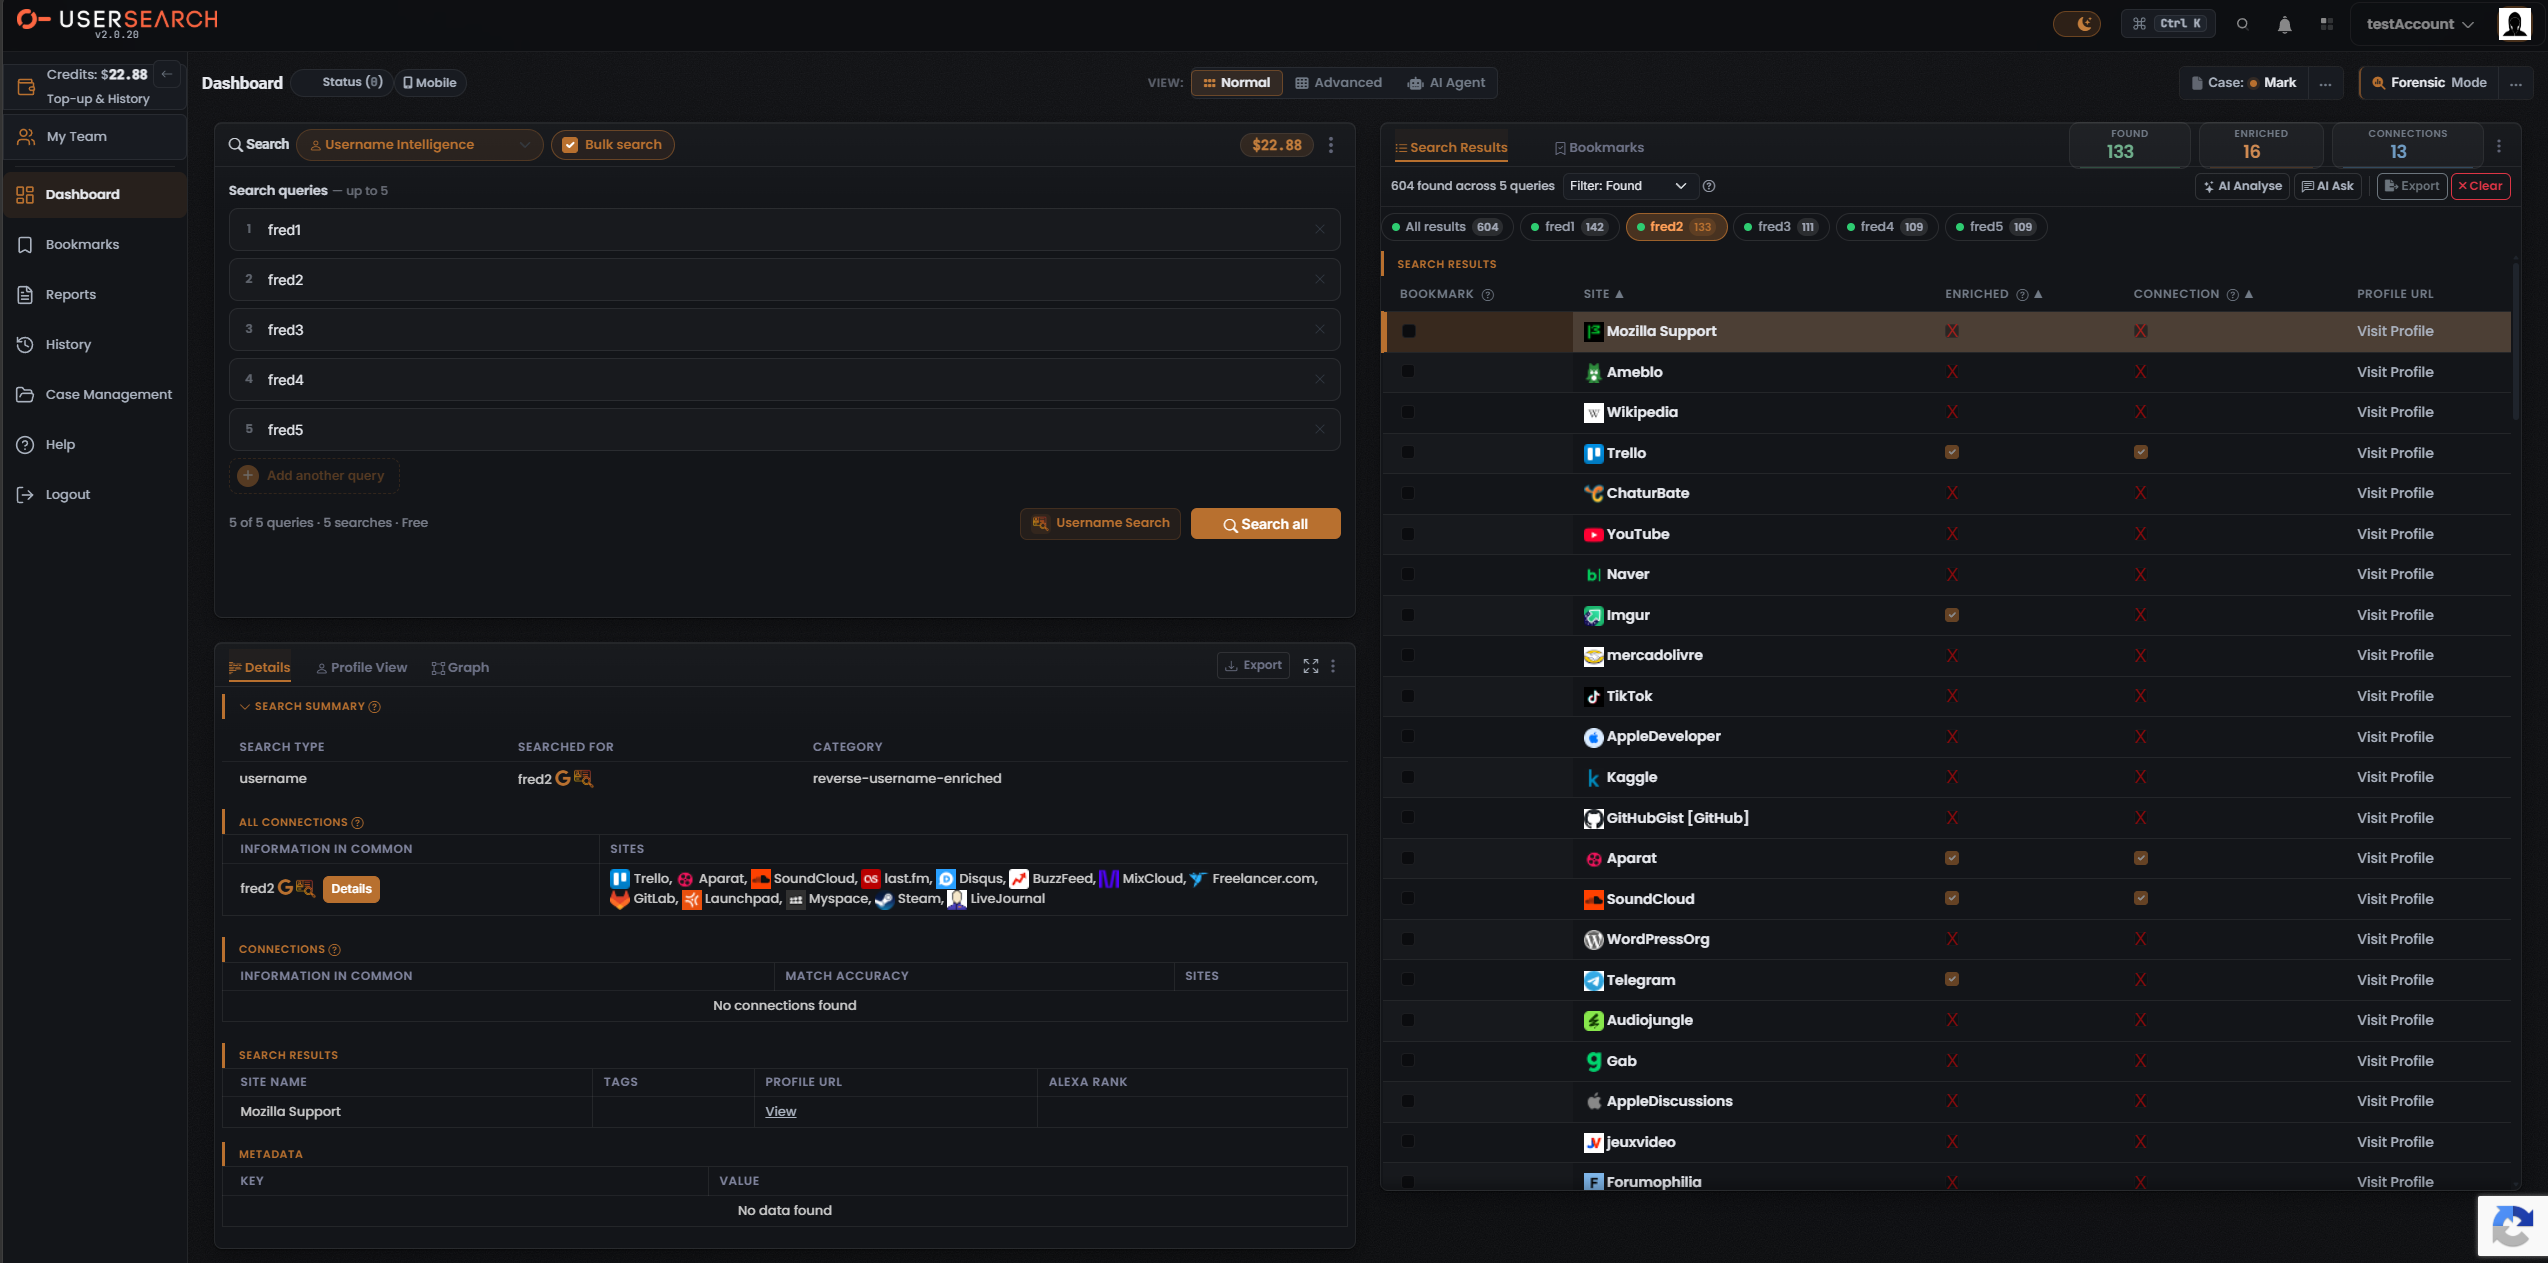Open Case Management in the sidebar
The width and height of the screenshot is (2548, 1263).
click(x=95, y=395)
